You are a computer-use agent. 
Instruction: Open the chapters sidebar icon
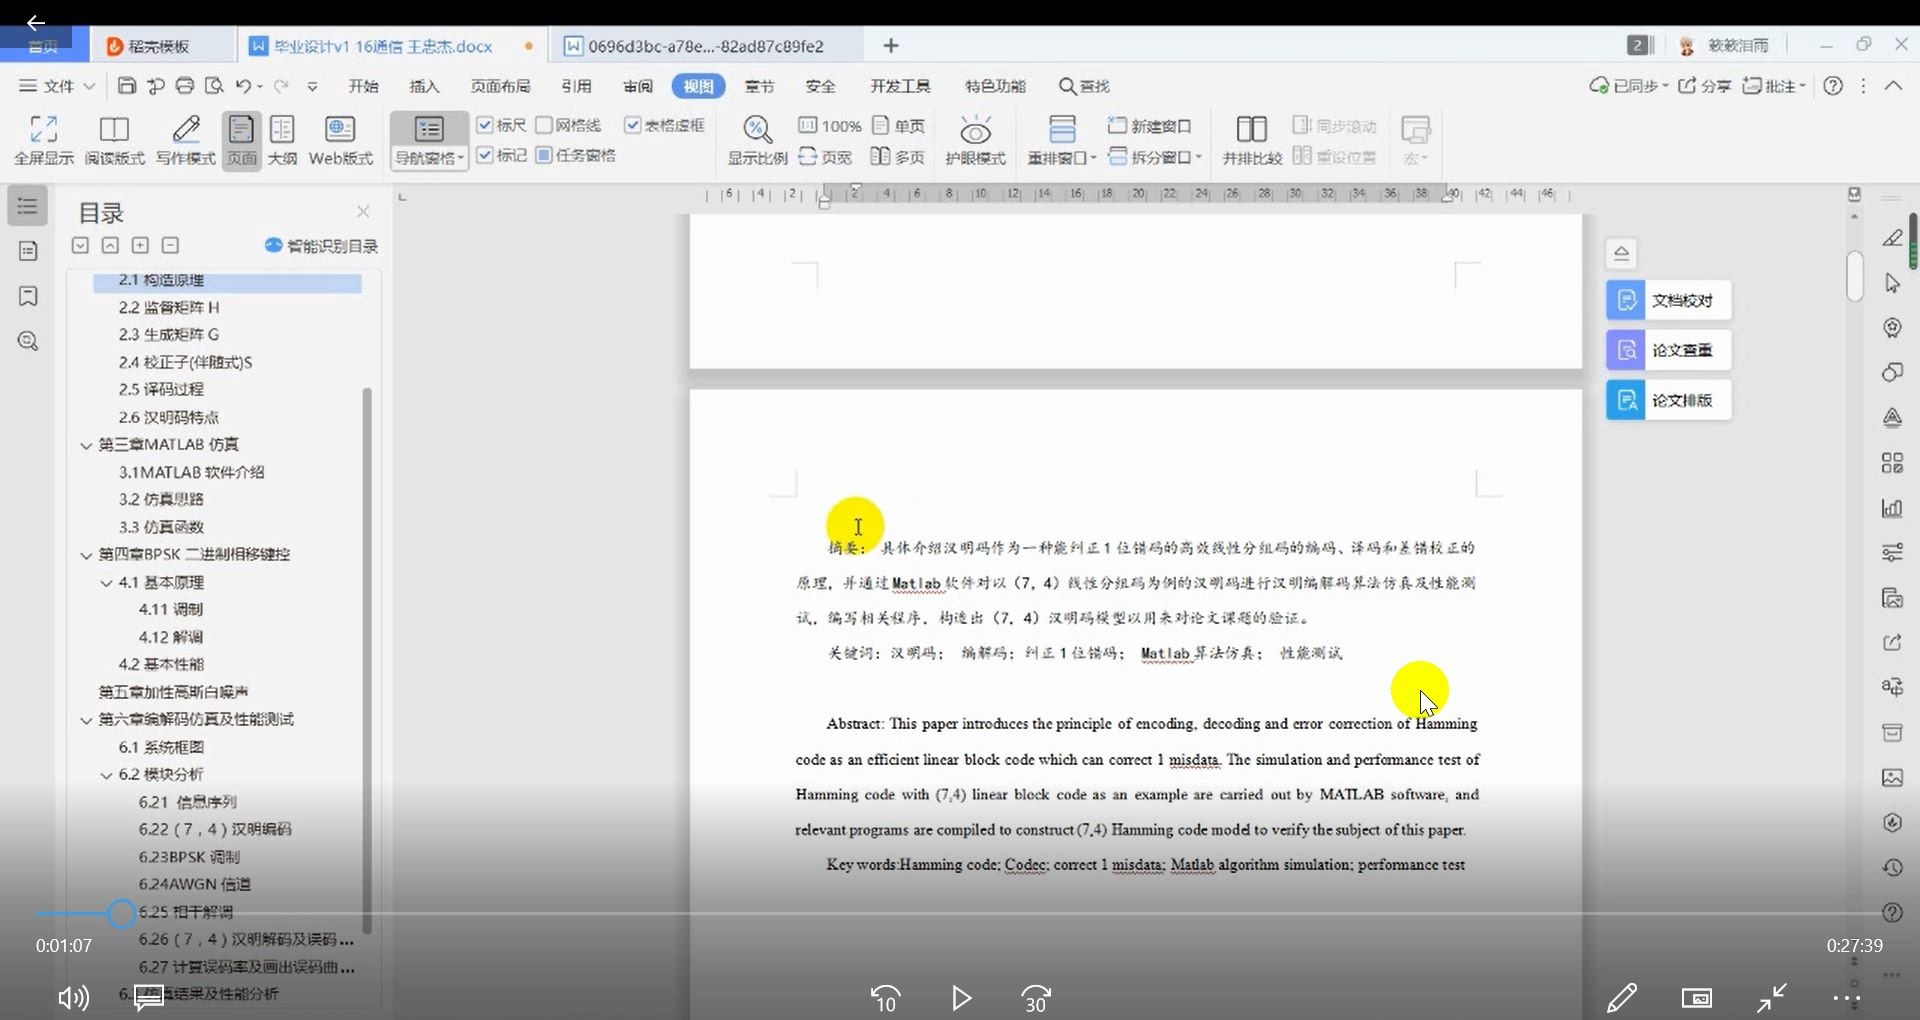(x=28, y=251)
